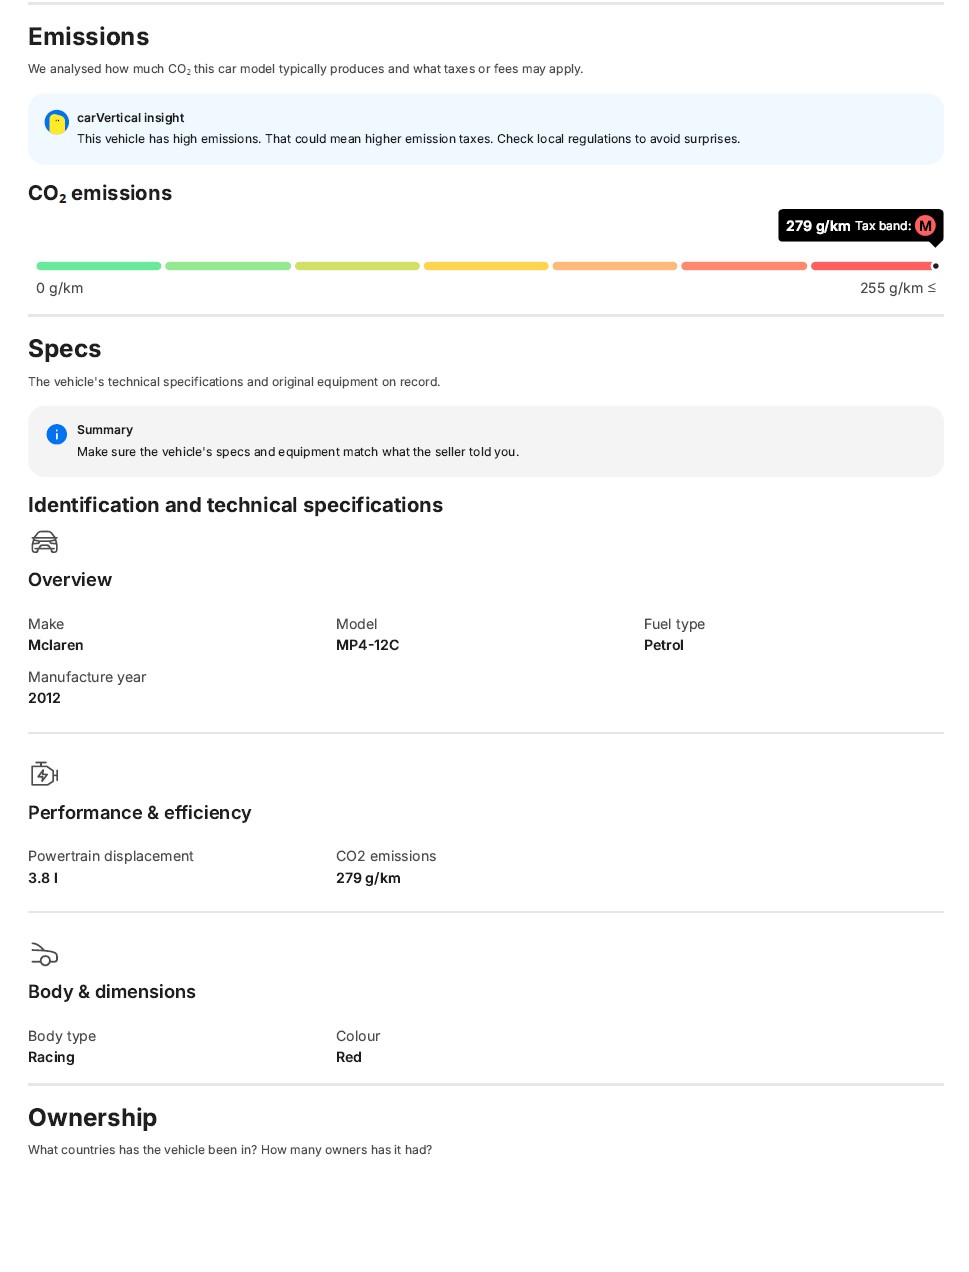Click the 279 g/km tax band tooltip
This screenshot has width=969, height=1272.
tap(861, 226)
